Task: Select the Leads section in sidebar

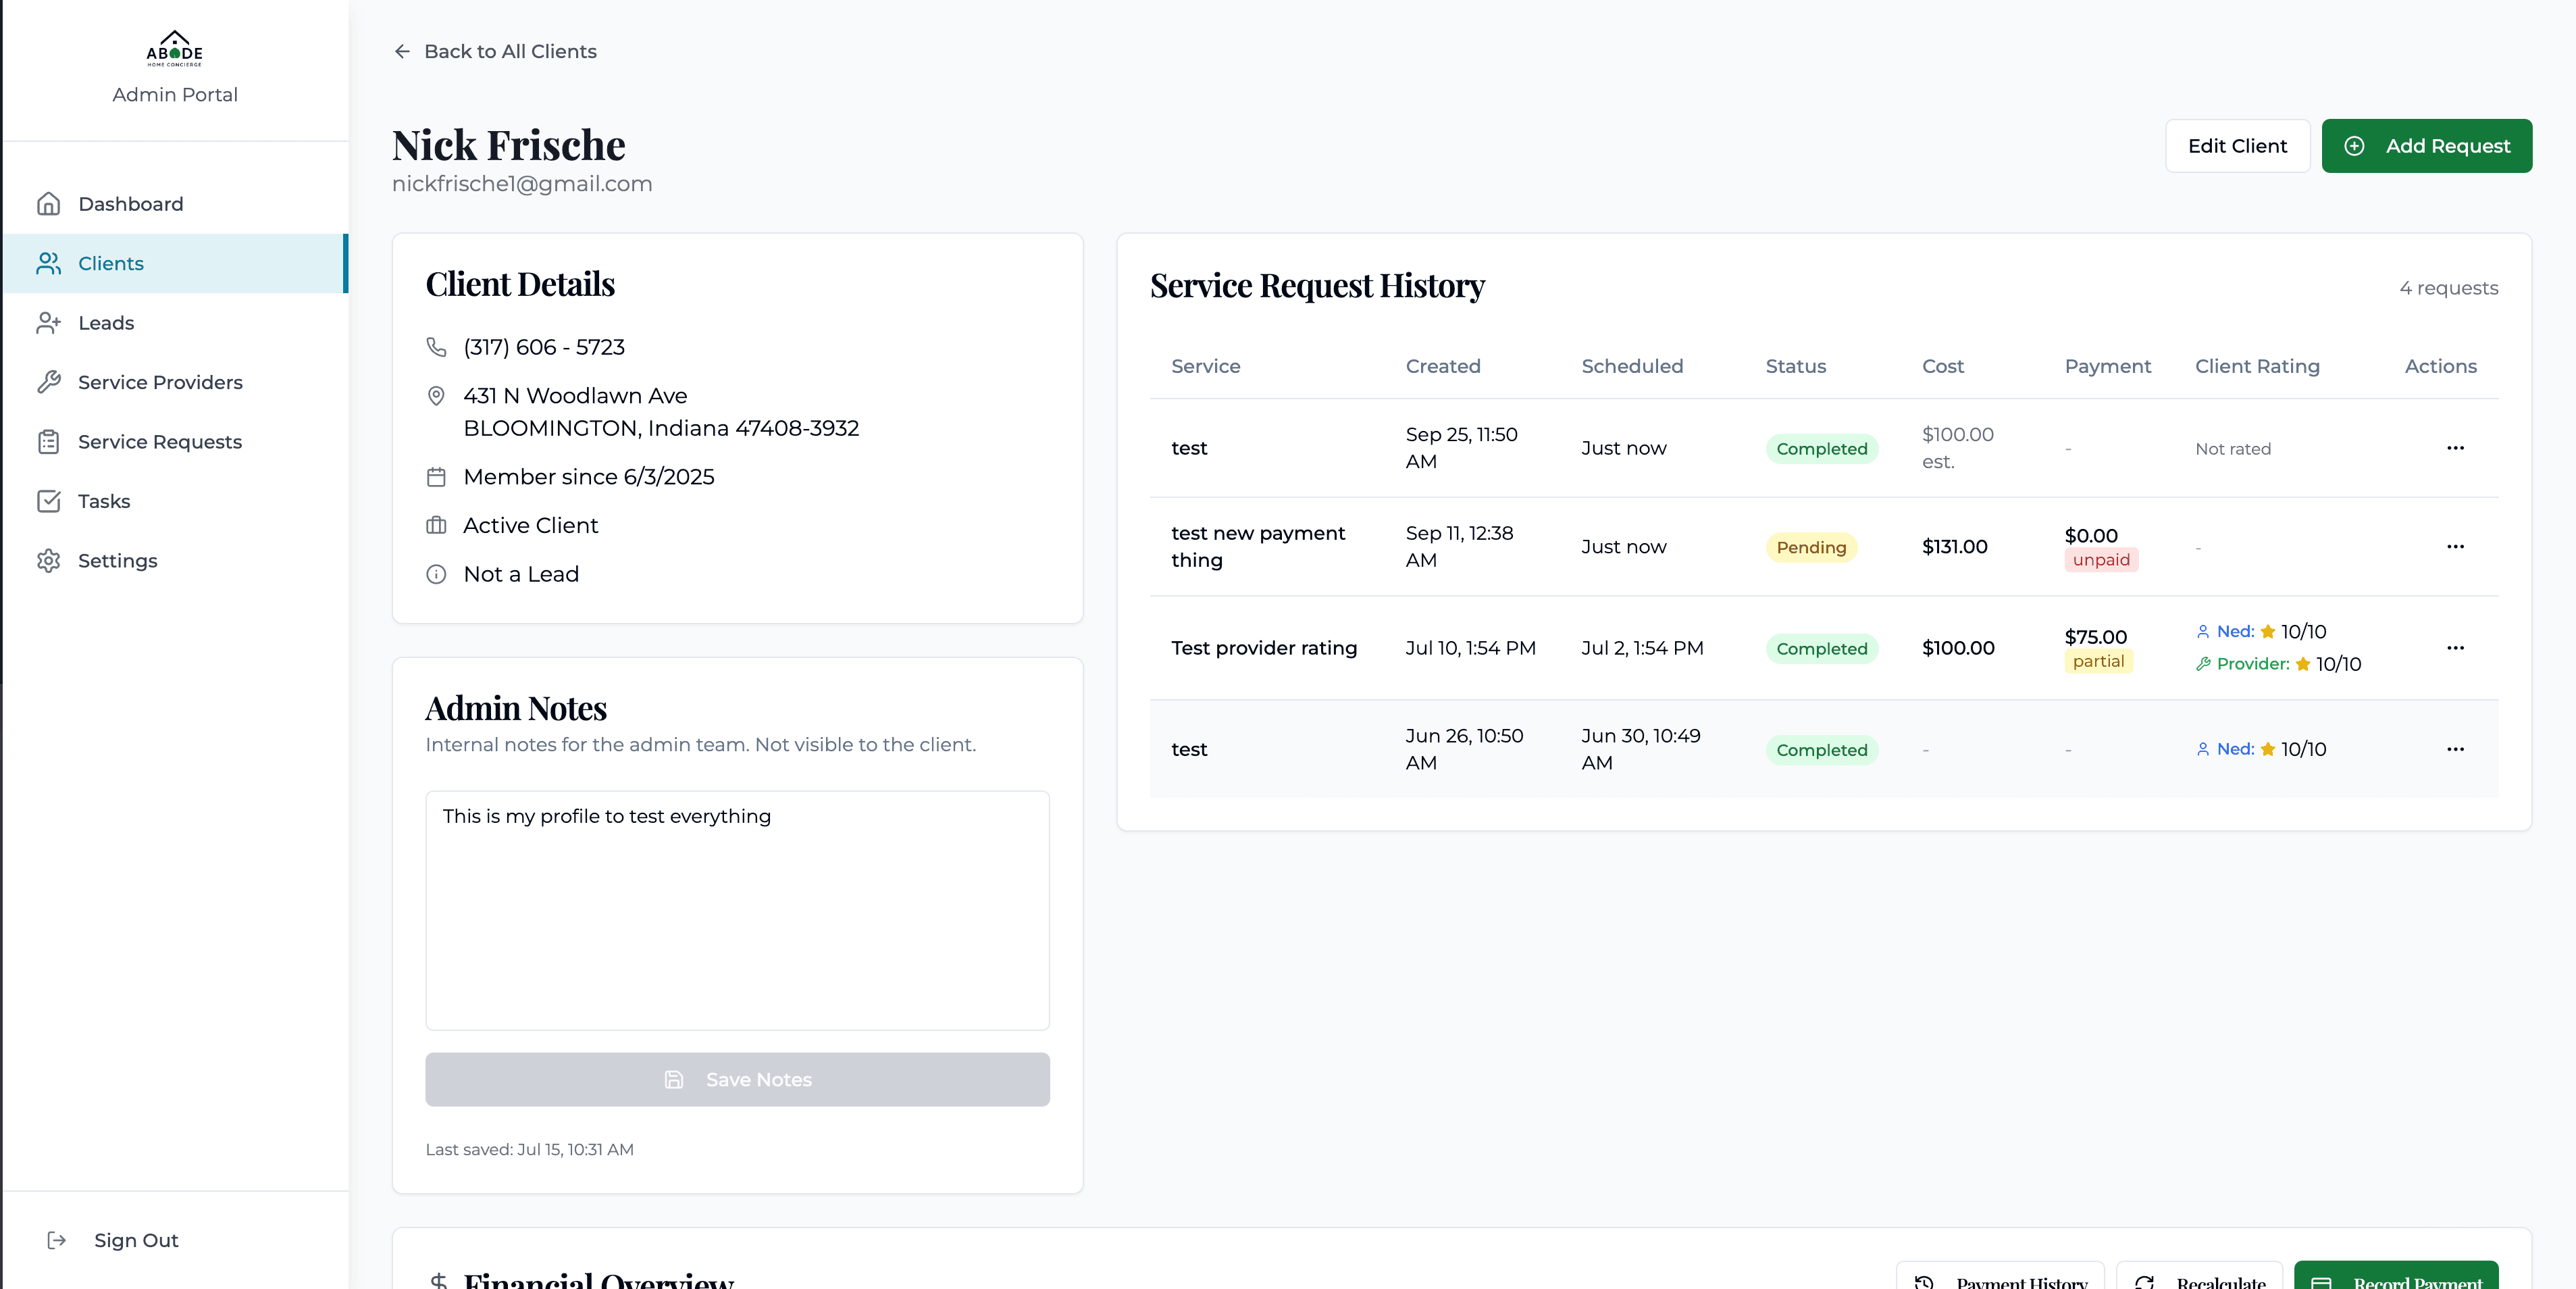Action: [106, 322]
